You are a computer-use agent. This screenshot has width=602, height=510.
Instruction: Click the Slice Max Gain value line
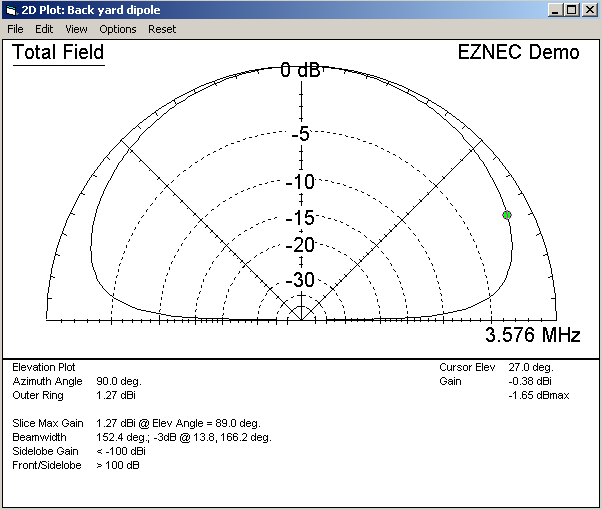pos(136,423)
